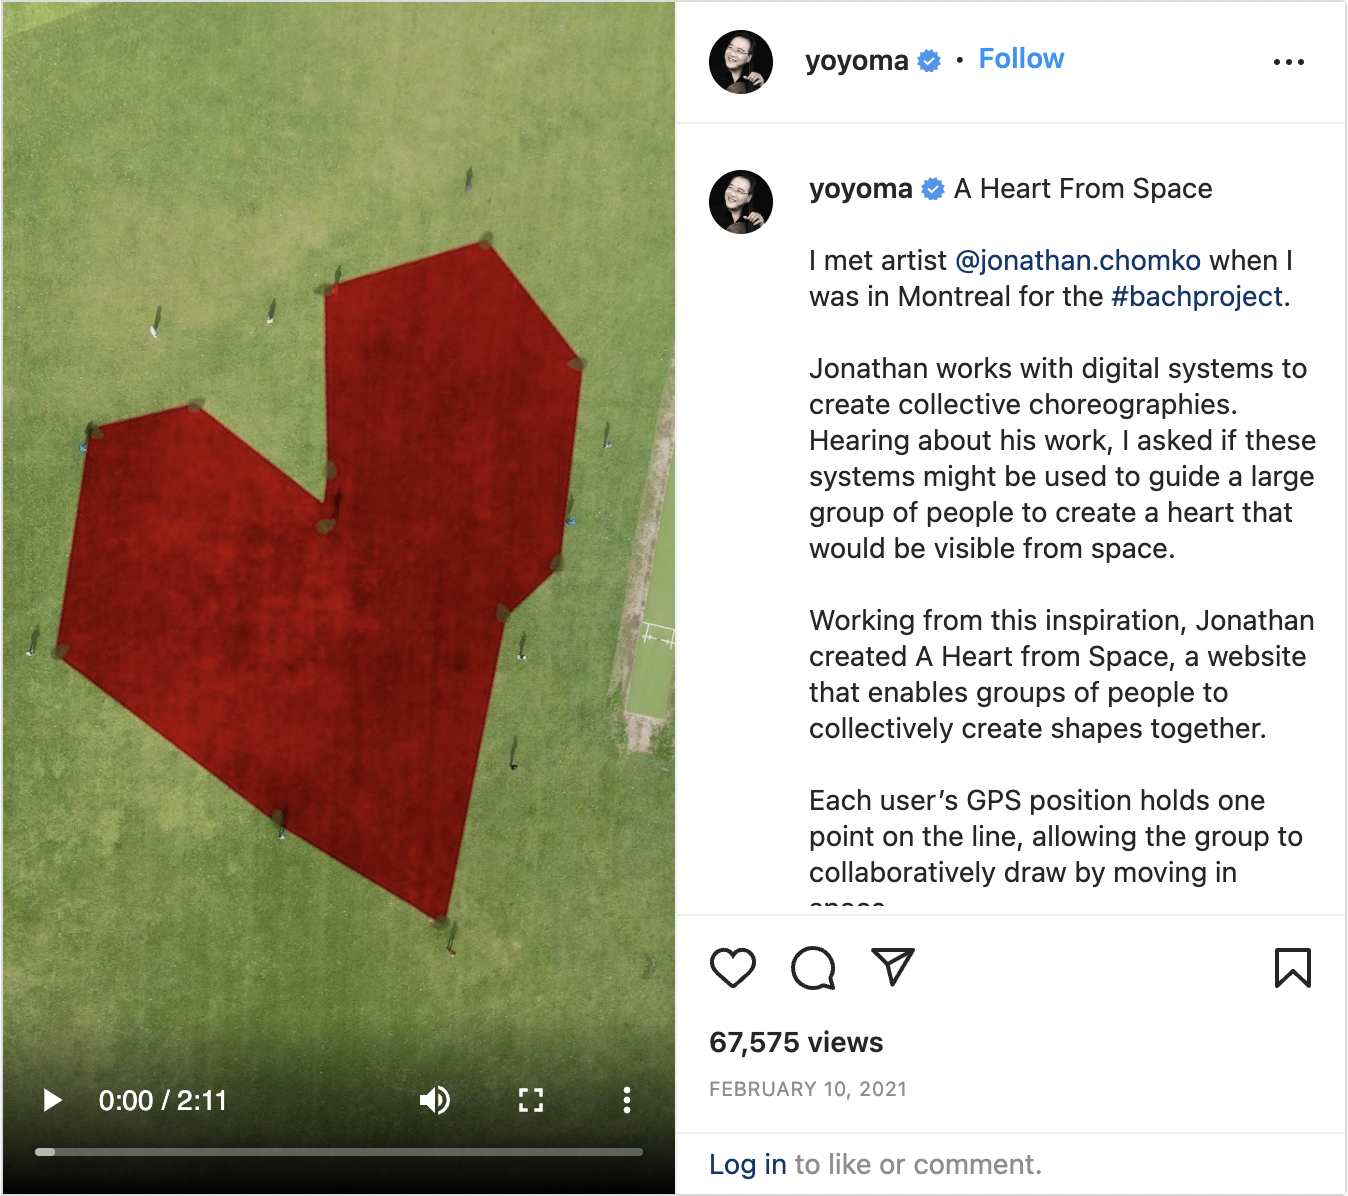Click yoyoma username in header
The image size is (1348, 1196).
[856, 61]
